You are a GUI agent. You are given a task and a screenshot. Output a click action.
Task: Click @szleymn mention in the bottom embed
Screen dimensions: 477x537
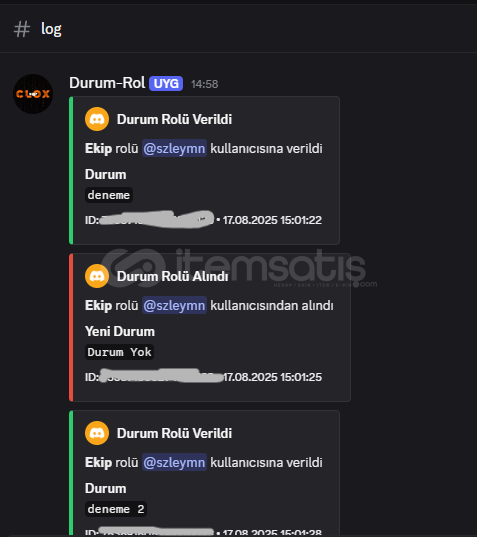click(174, 462)
